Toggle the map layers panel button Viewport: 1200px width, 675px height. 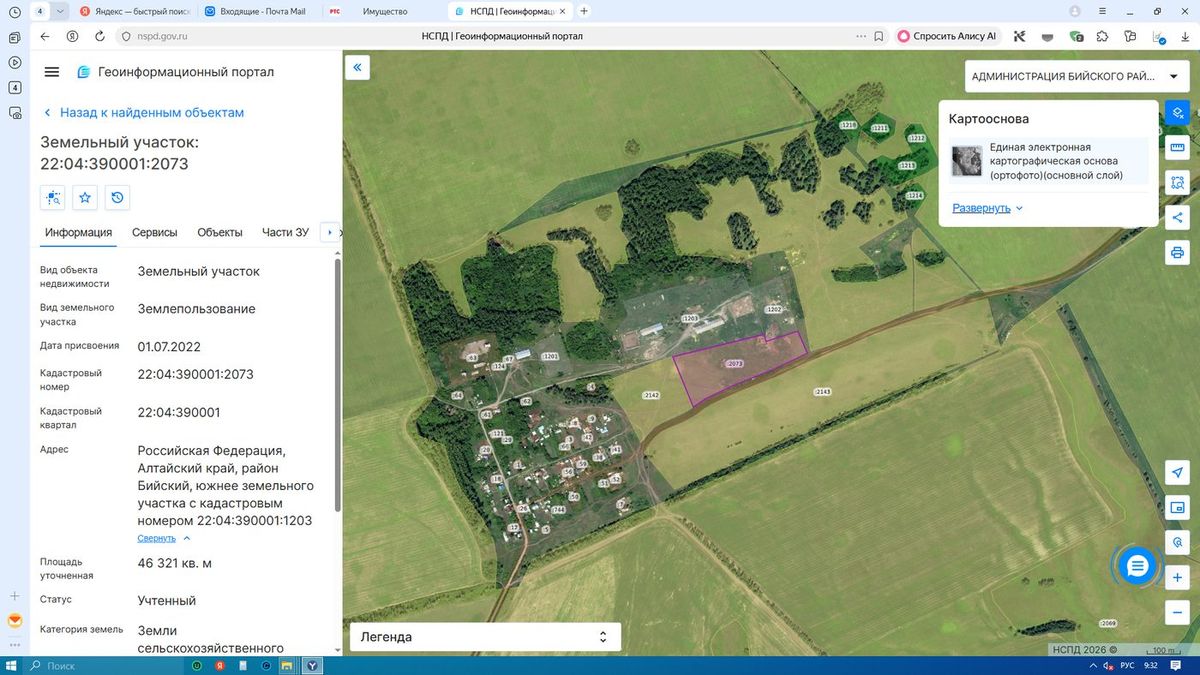point(1178,113)
